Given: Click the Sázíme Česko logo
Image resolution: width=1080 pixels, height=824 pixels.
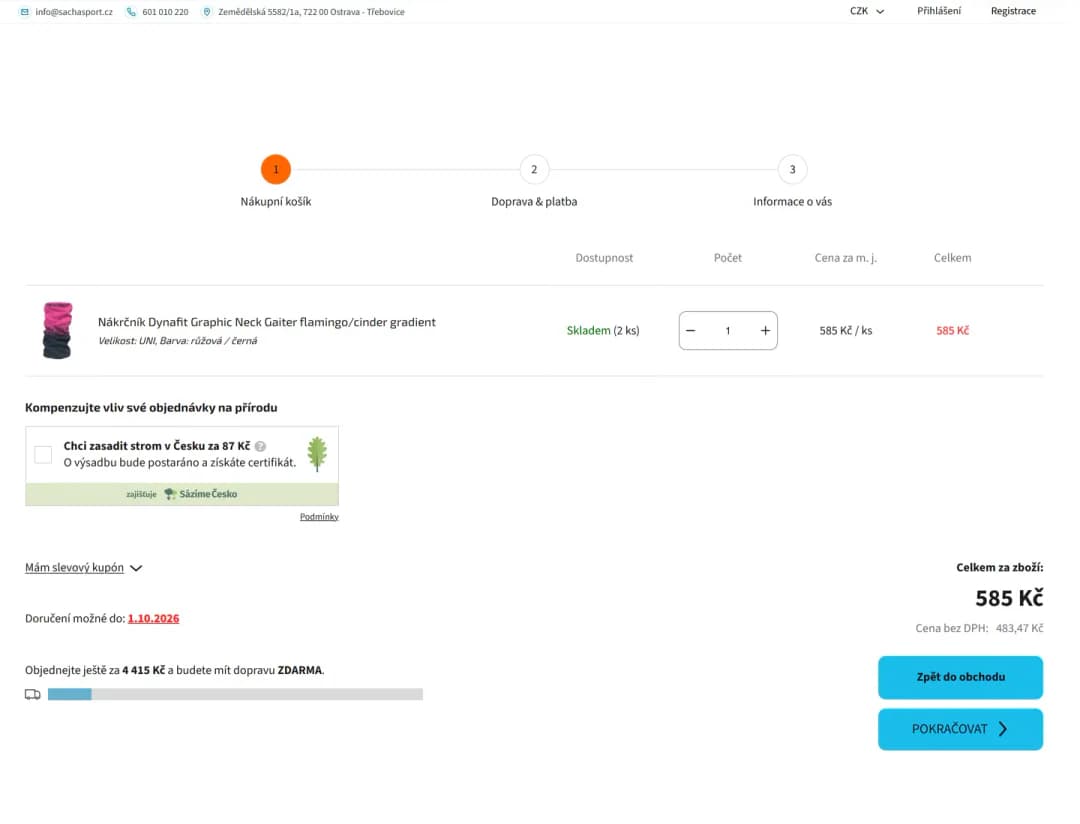Looking at the screenshot, I should click(x=200, y=494).
